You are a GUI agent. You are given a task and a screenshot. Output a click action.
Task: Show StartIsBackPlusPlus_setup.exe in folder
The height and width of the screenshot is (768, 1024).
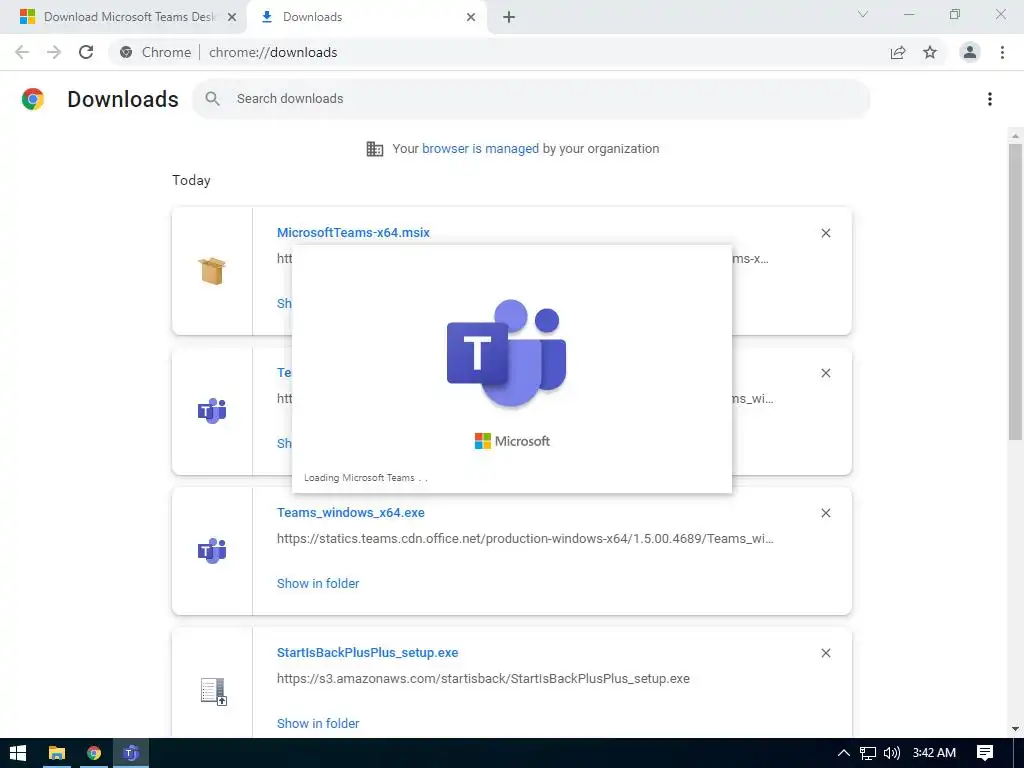[x=318, y=724]
